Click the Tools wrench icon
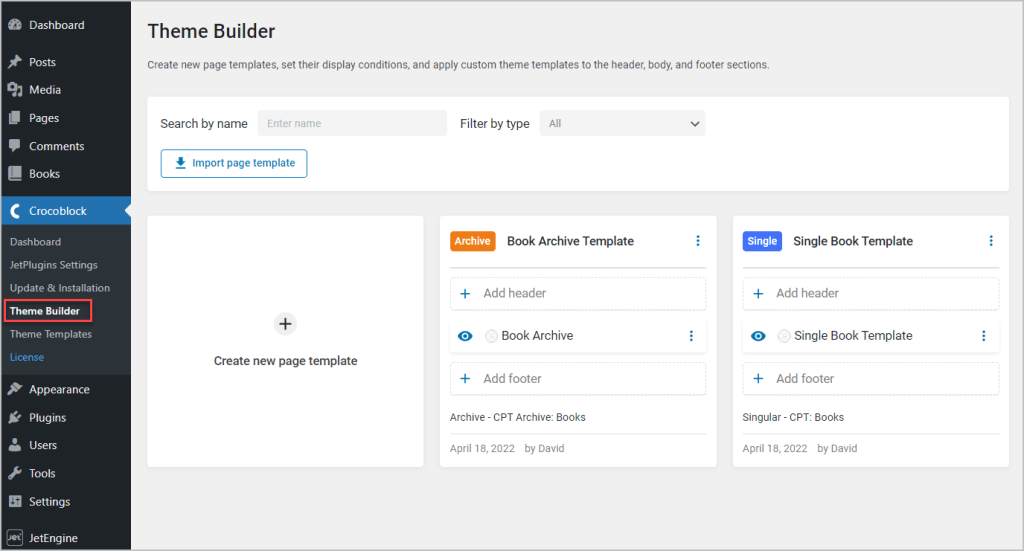 coord(14,473)
